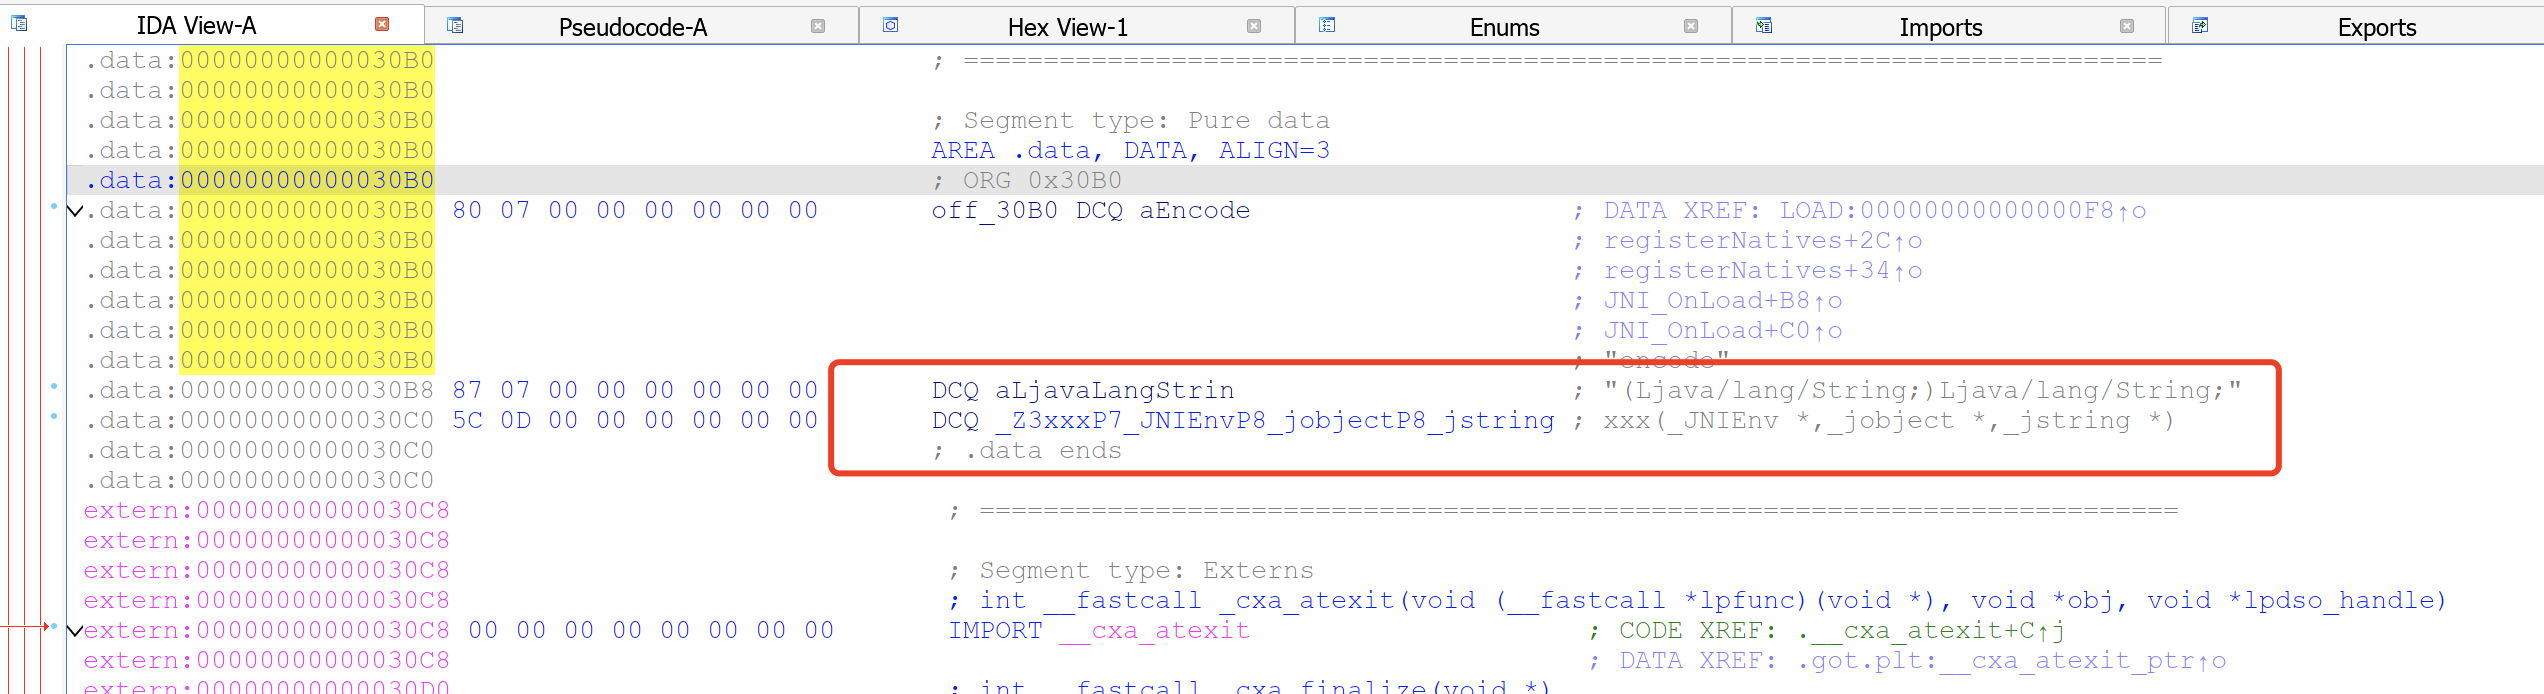This screenshot has height=694, width=2544.
Task: Switch to the Hex View-1 tab
Action: click(x=1068, y=27)
